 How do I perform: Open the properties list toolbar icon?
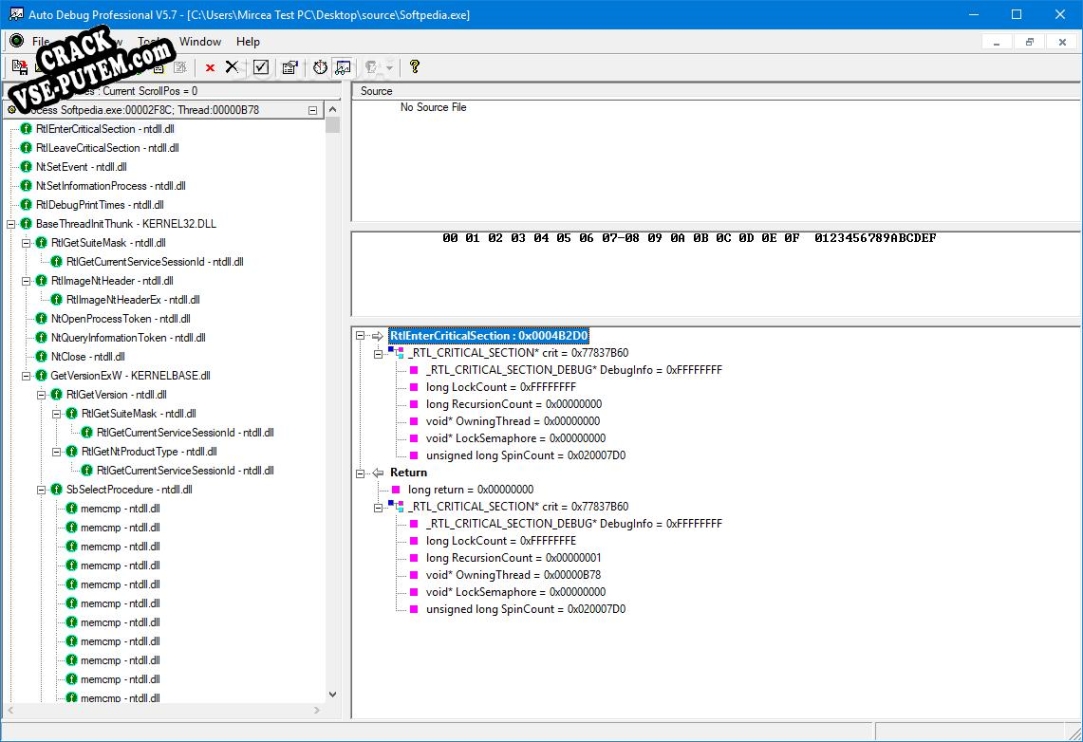tap(290, 67)
